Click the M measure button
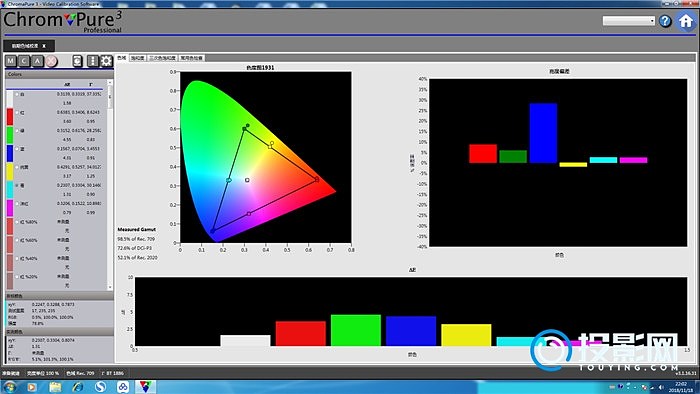 click(11, 61)
